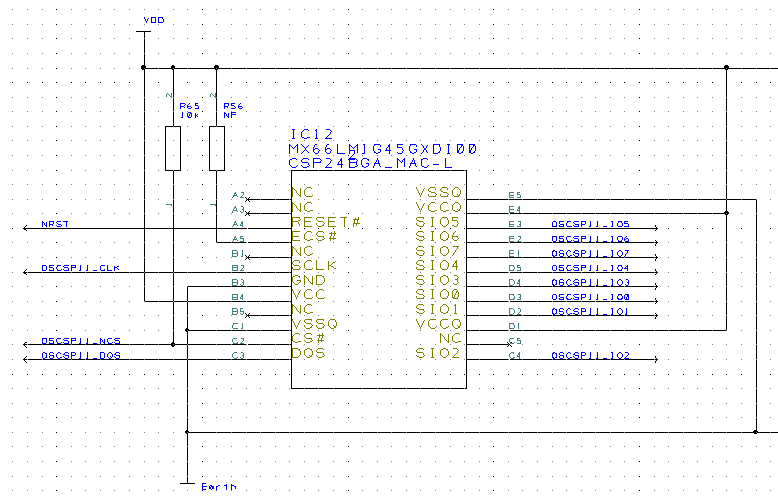This screenshot has width=778, height=498.
Task: Select pin number C3 on IC12
Action: 238,356
